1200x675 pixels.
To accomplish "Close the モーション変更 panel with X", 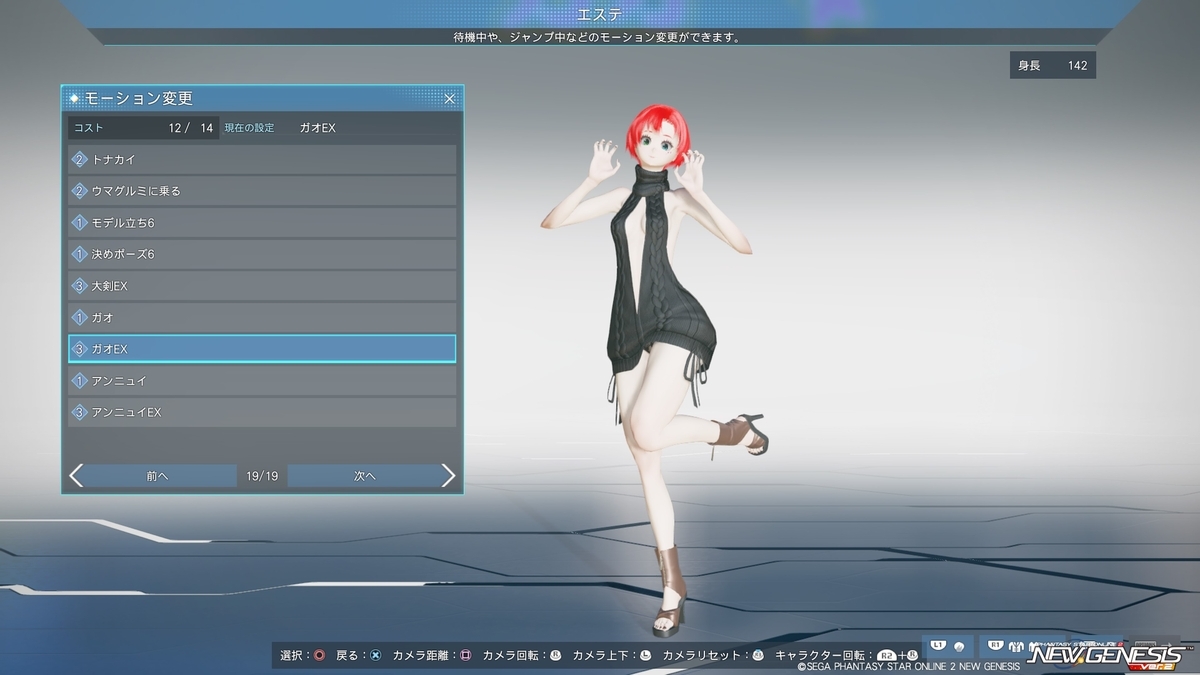I will [450, 99].
